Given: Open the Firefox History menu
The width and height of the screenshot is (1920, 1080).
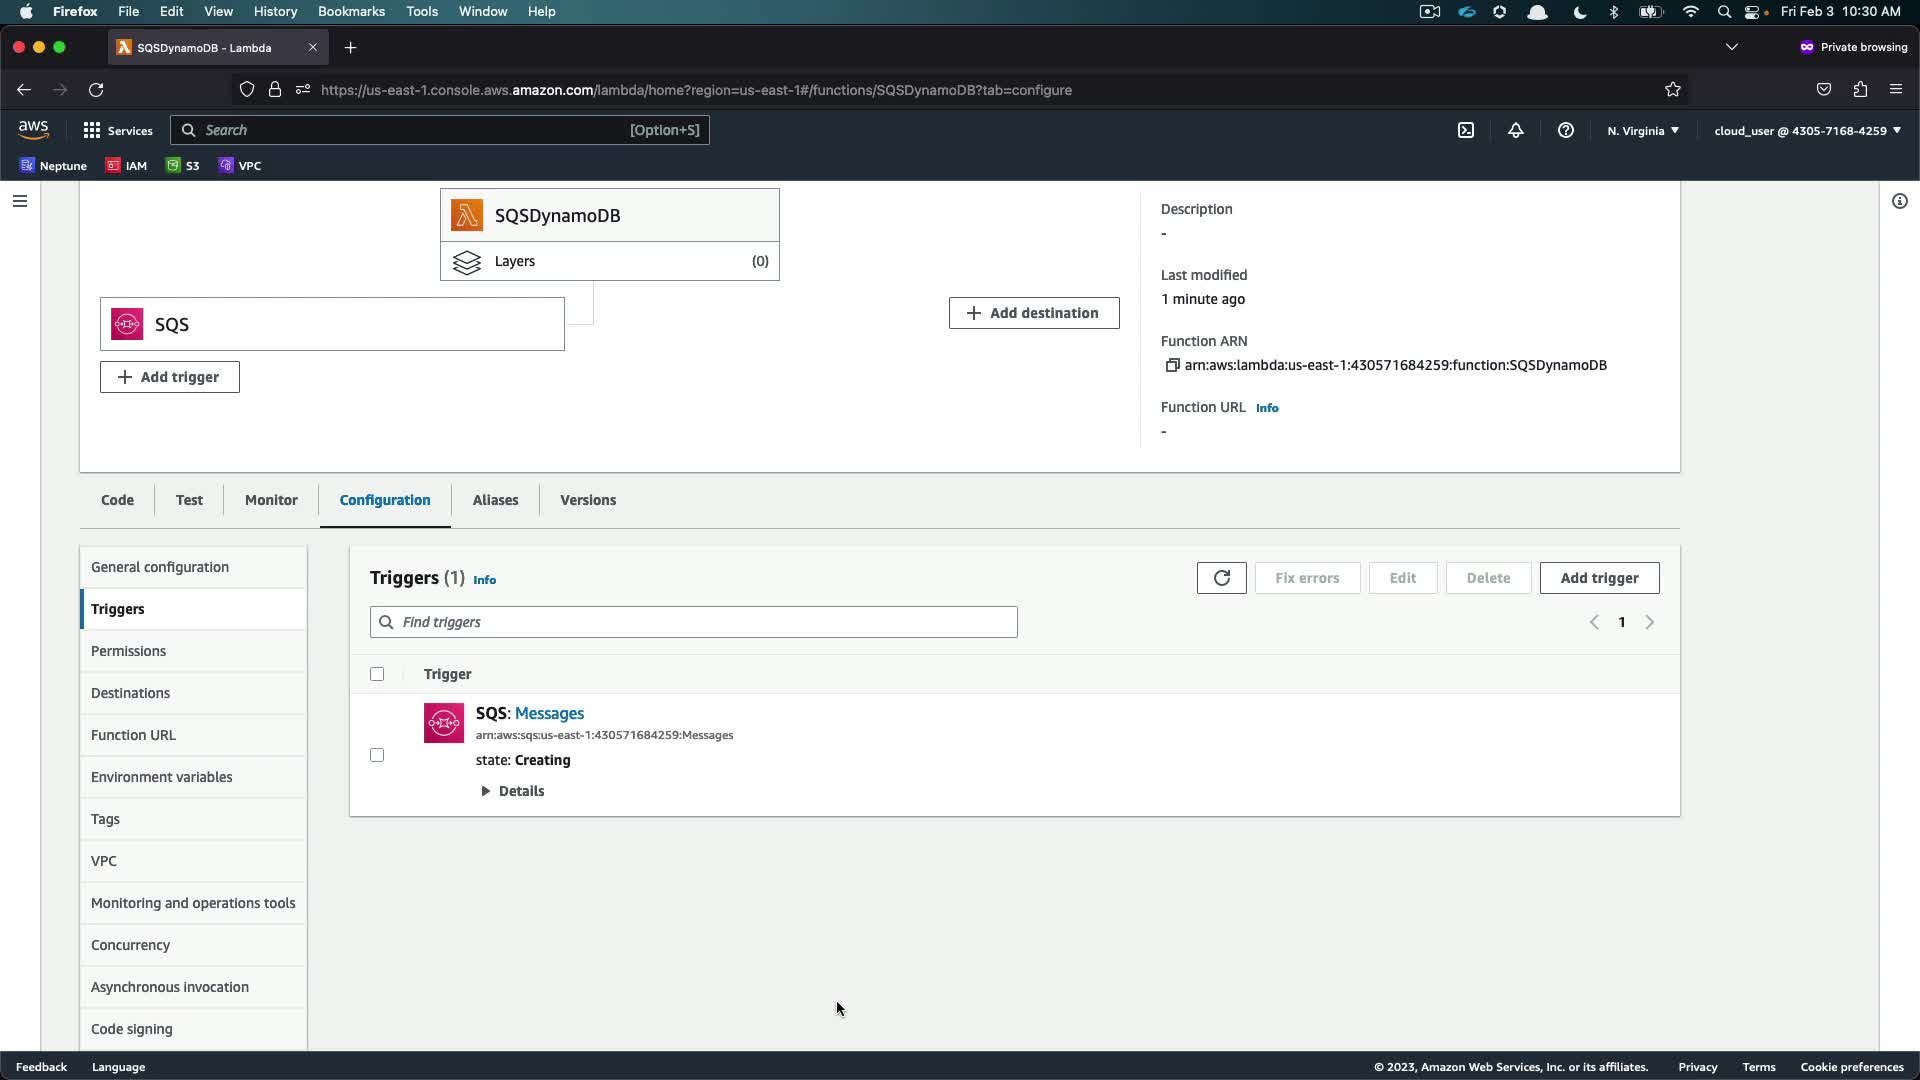Looking at the screenshot, I should (x=275, y=11).
